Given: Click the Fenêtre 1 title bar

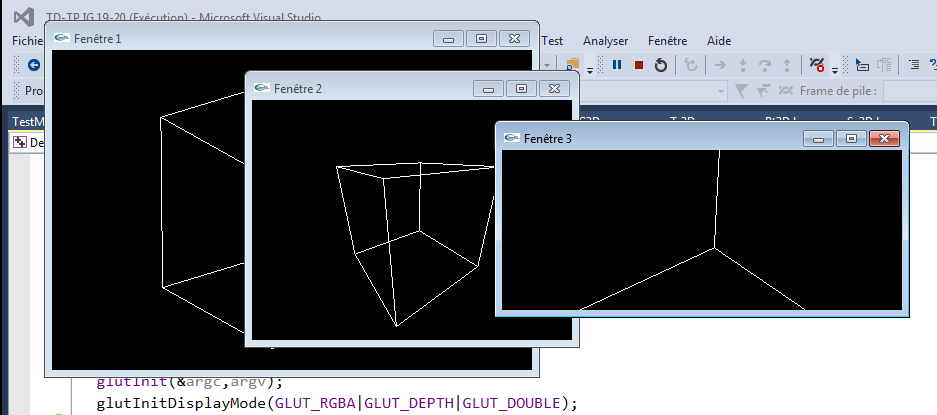Looking at the screenshot, I should point(250,38).
